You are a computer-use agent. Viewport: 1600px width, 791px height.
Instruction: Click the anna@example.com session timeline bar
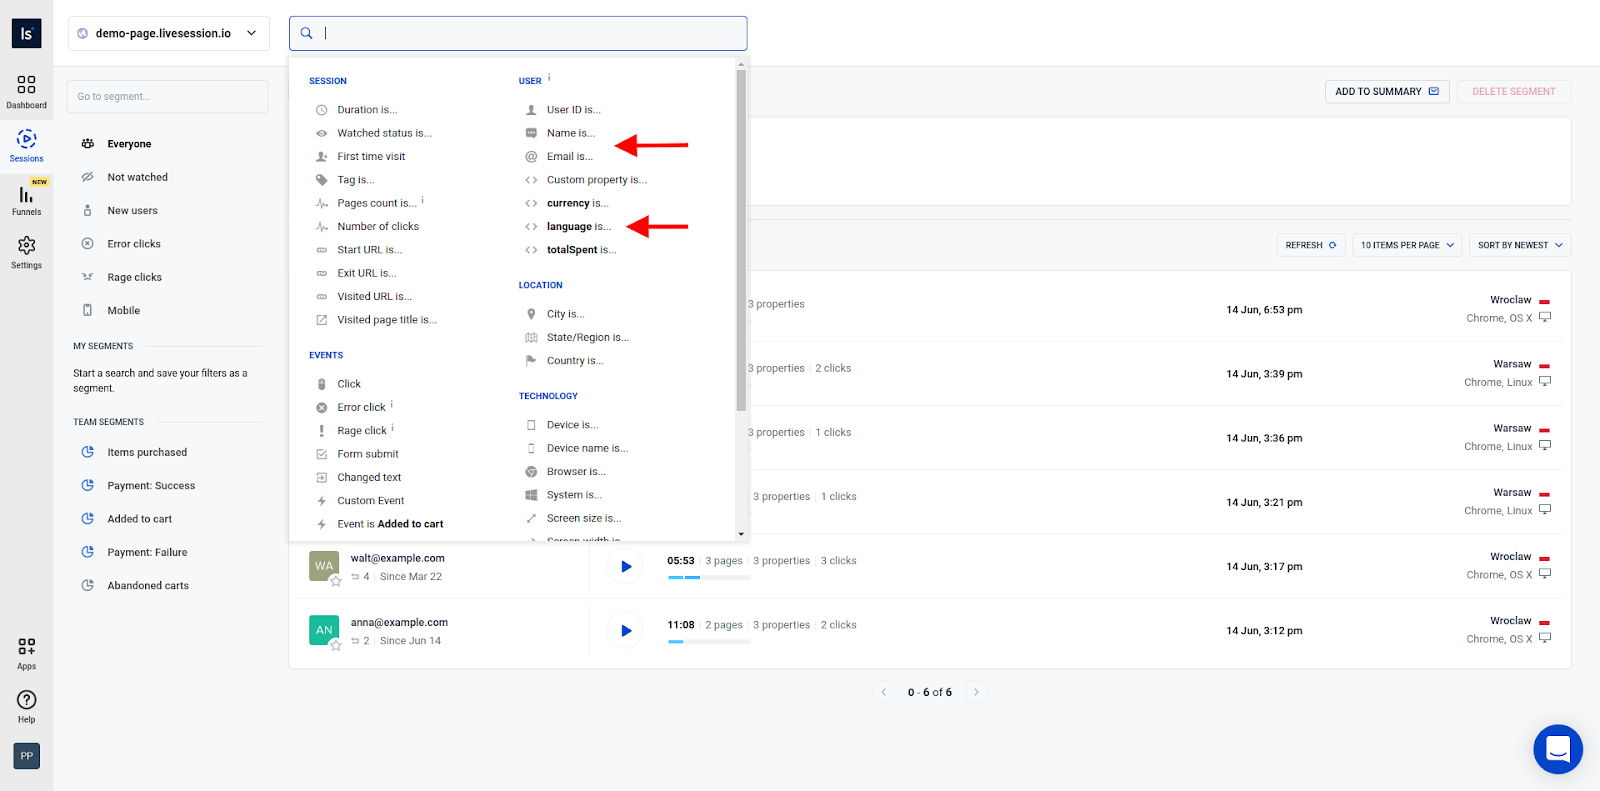pyautogui.click(x=709, y=642)
